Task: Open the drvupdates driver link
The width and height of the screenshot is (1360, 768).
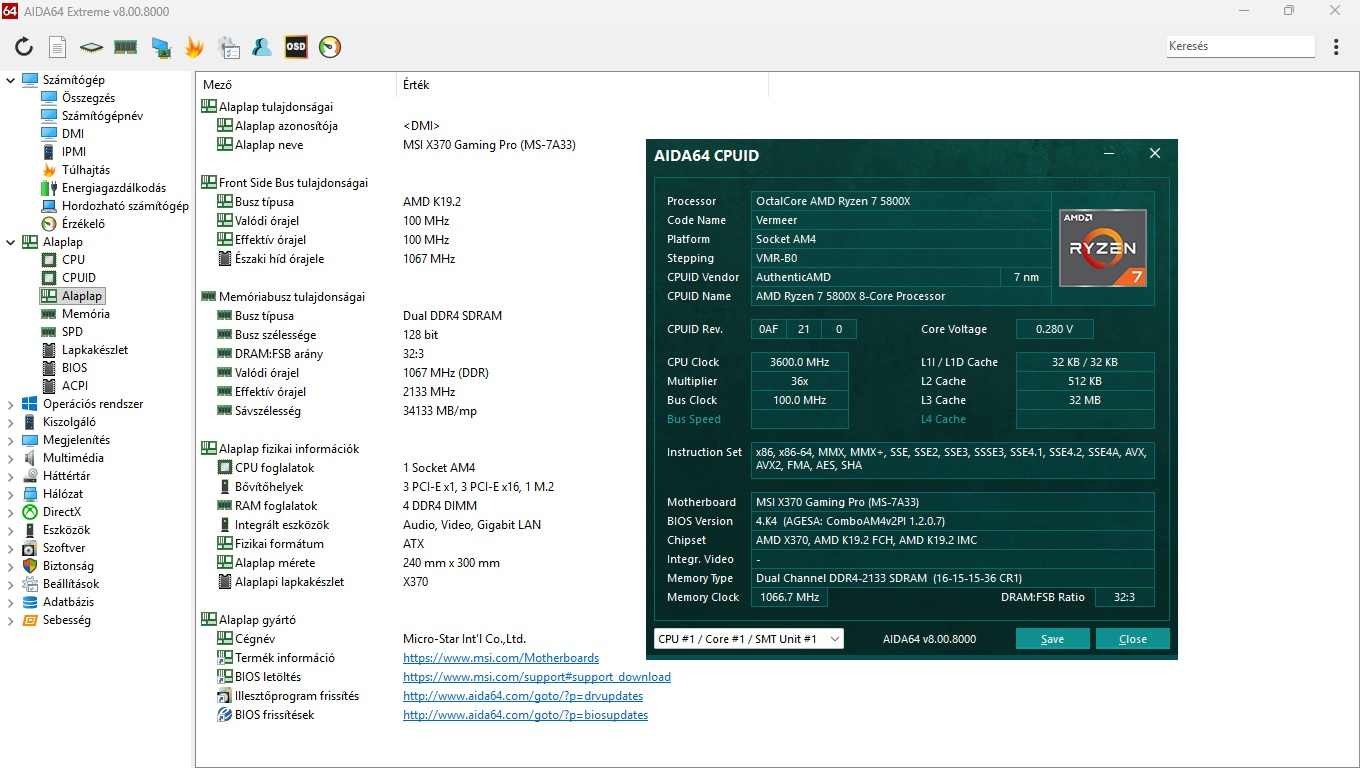Action: point(523,696)
